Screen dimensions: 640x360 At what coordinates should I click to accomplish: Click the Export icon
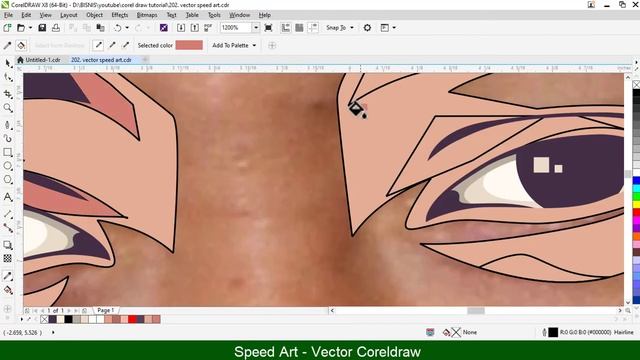pyautogui.click(x=195, y=28)
